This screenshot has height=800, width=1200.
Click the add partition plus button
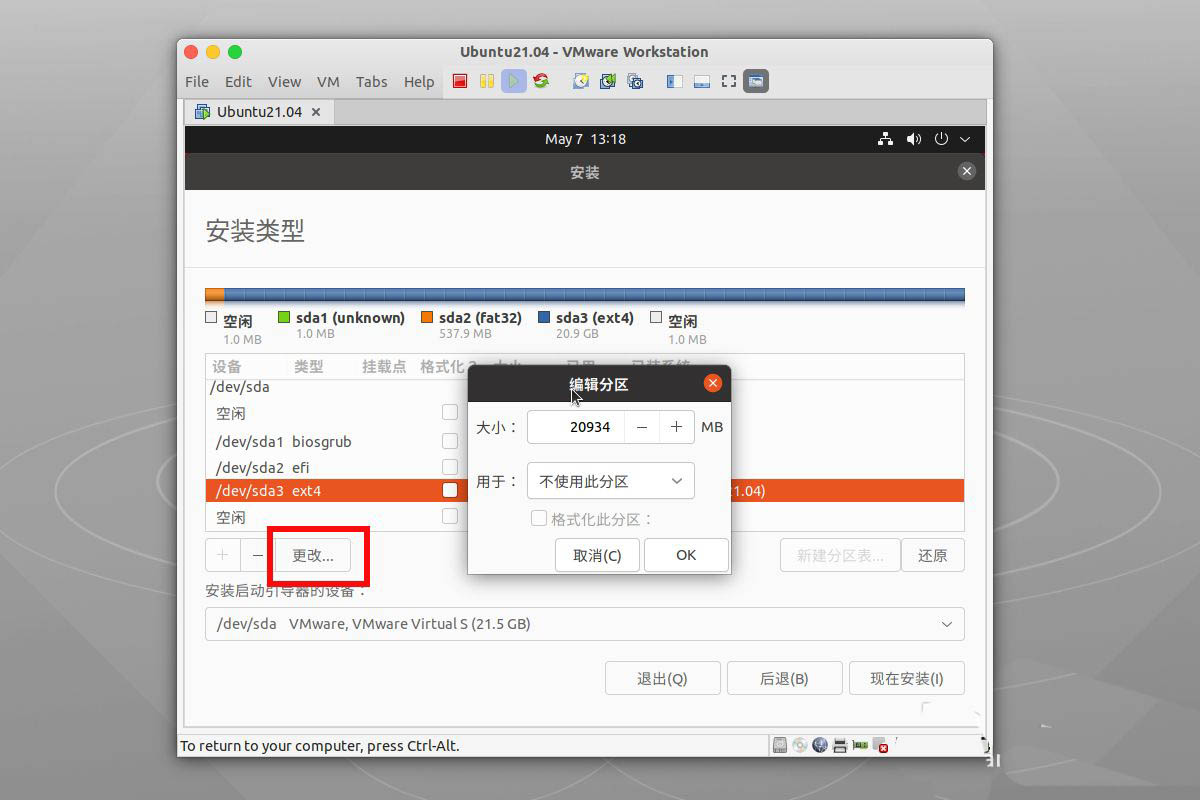pos(223,555)
